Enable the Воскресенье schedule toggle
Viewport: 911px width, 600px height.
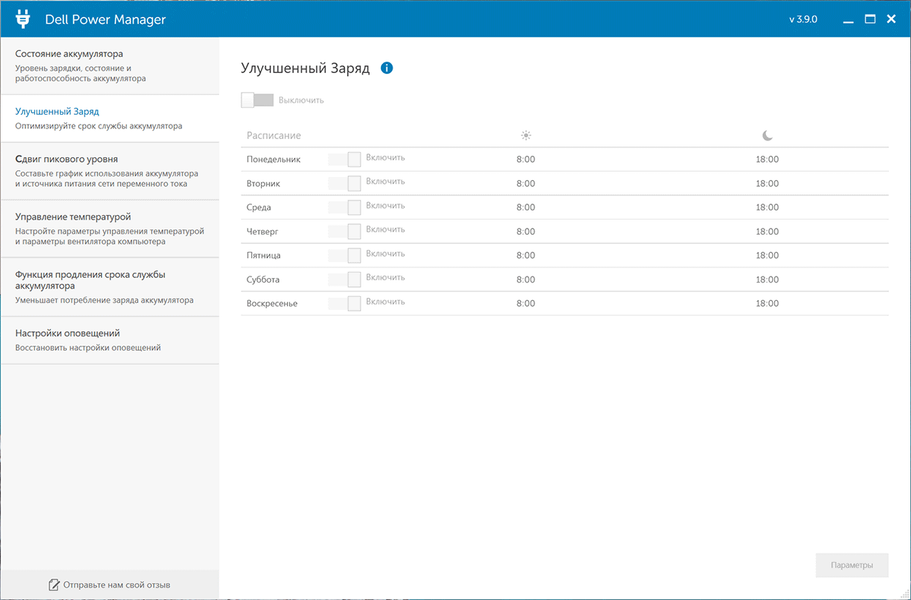345,303
